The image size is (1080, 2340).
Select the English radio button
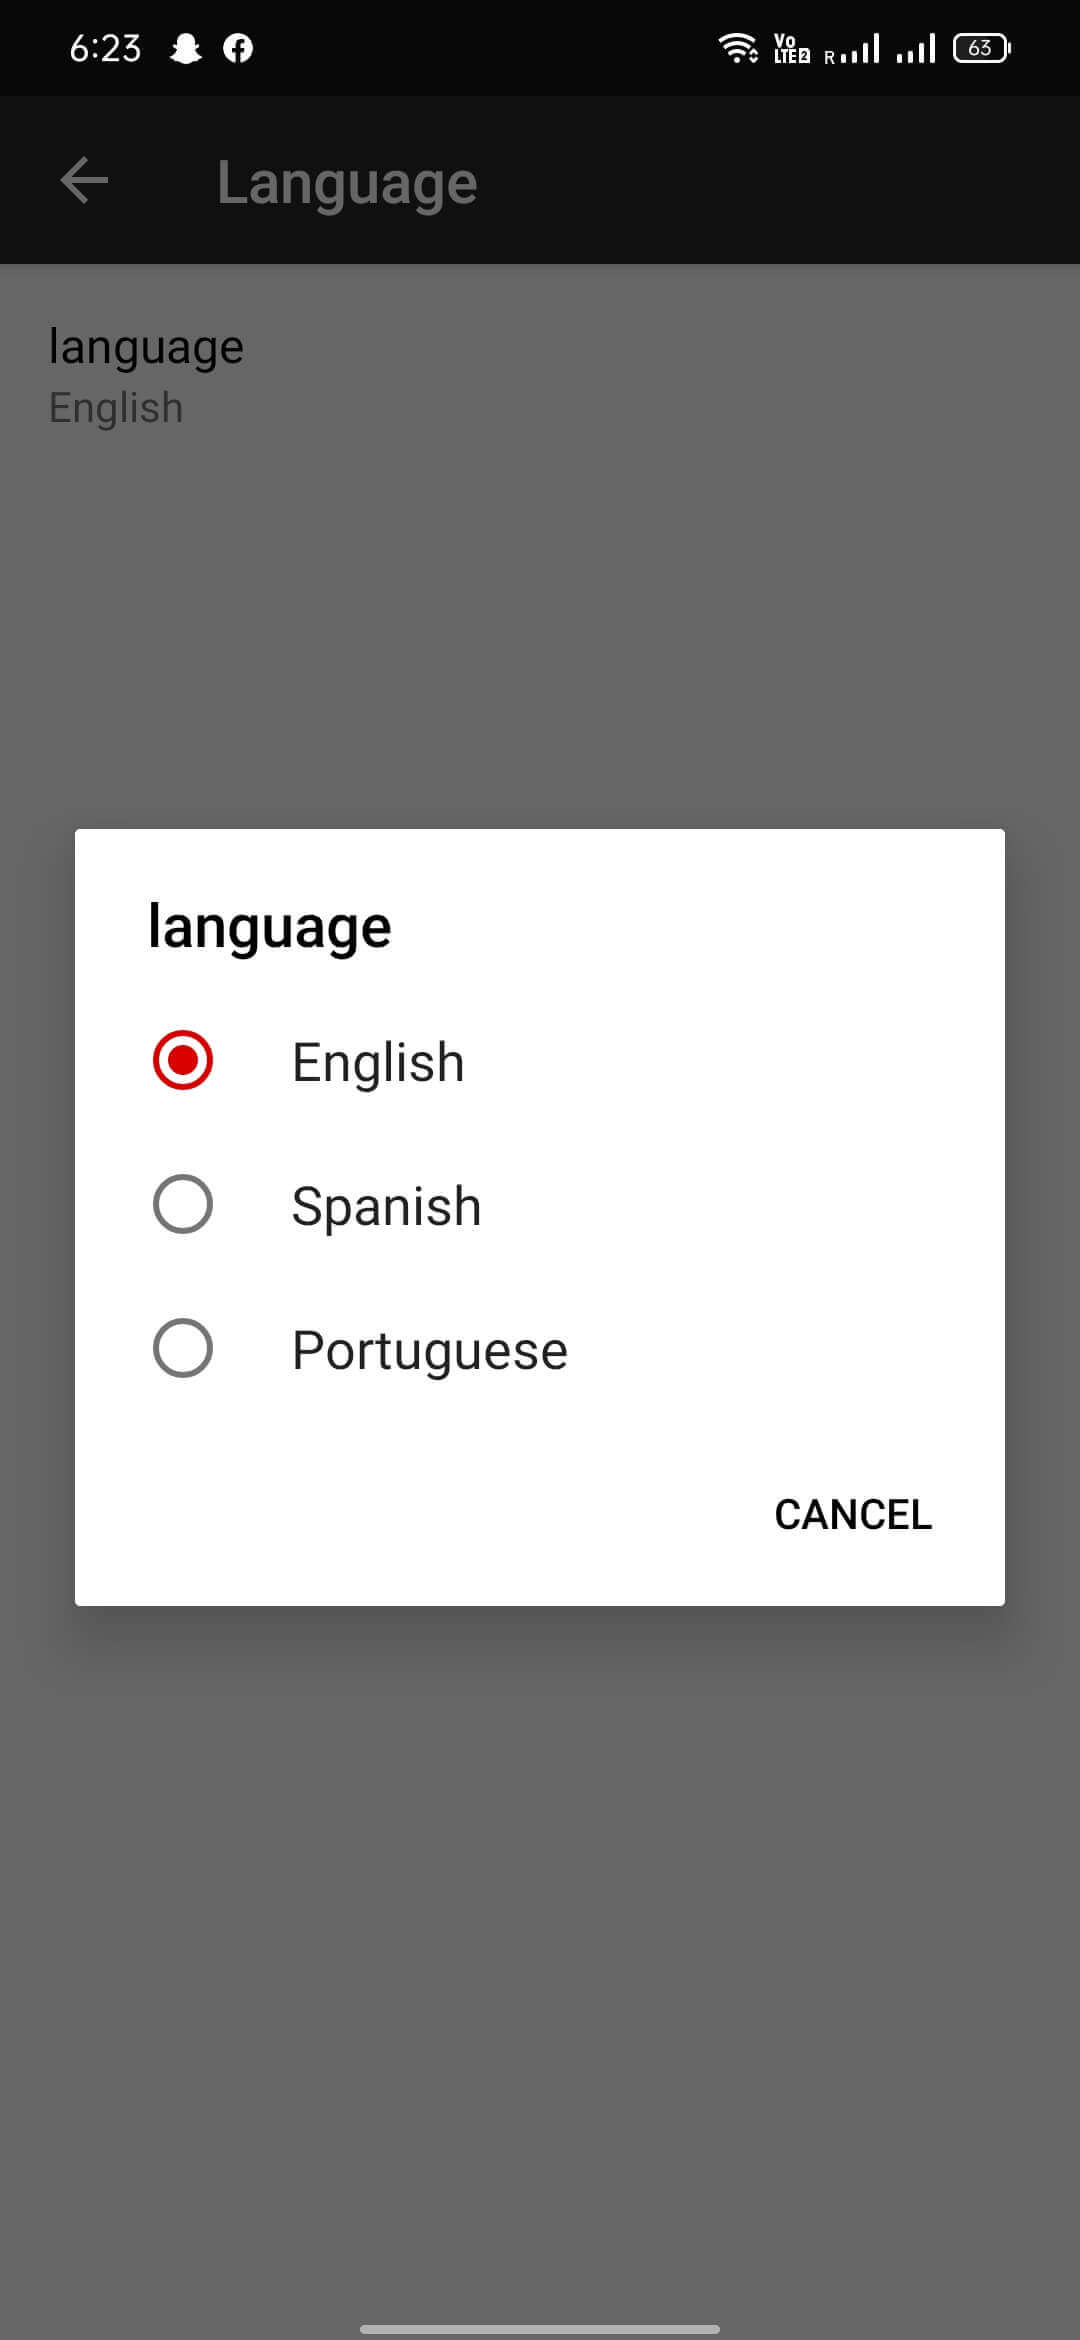183,1060
